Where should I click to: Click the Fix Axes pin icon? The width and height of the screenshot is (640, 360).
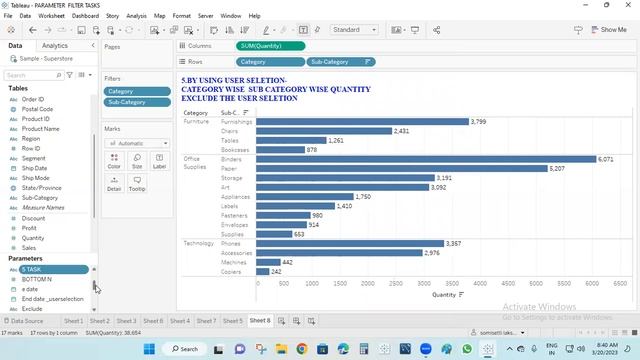point(318,30)
